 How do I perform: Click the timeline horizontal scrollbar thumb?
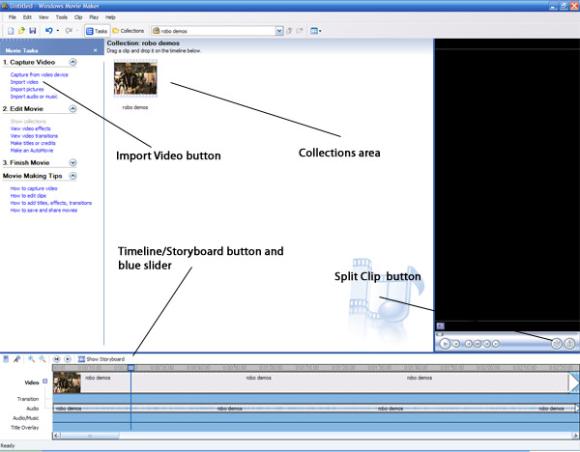90,436
